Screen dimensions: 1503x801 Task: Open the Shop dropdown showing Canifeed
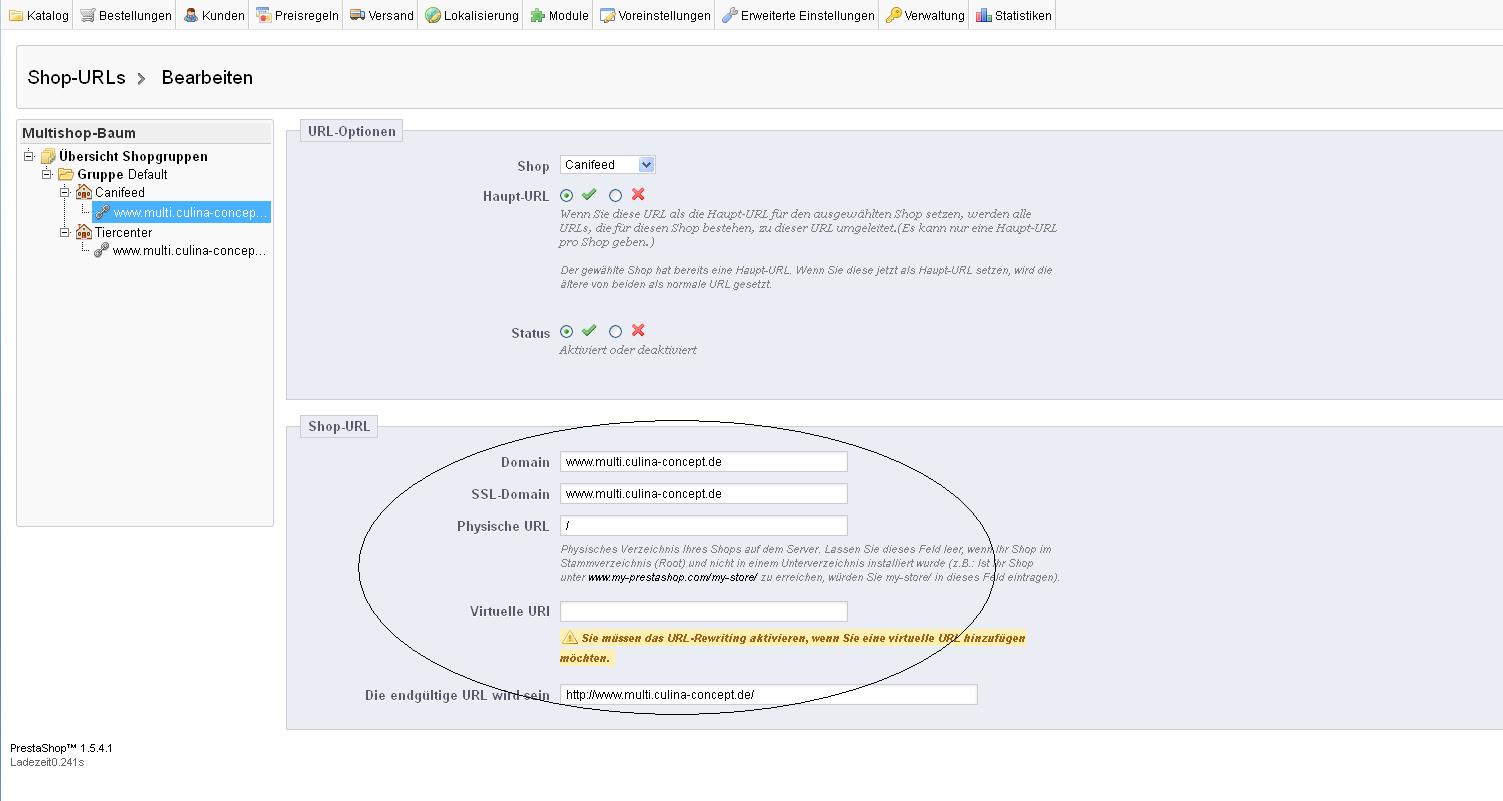tap(607, 165)
